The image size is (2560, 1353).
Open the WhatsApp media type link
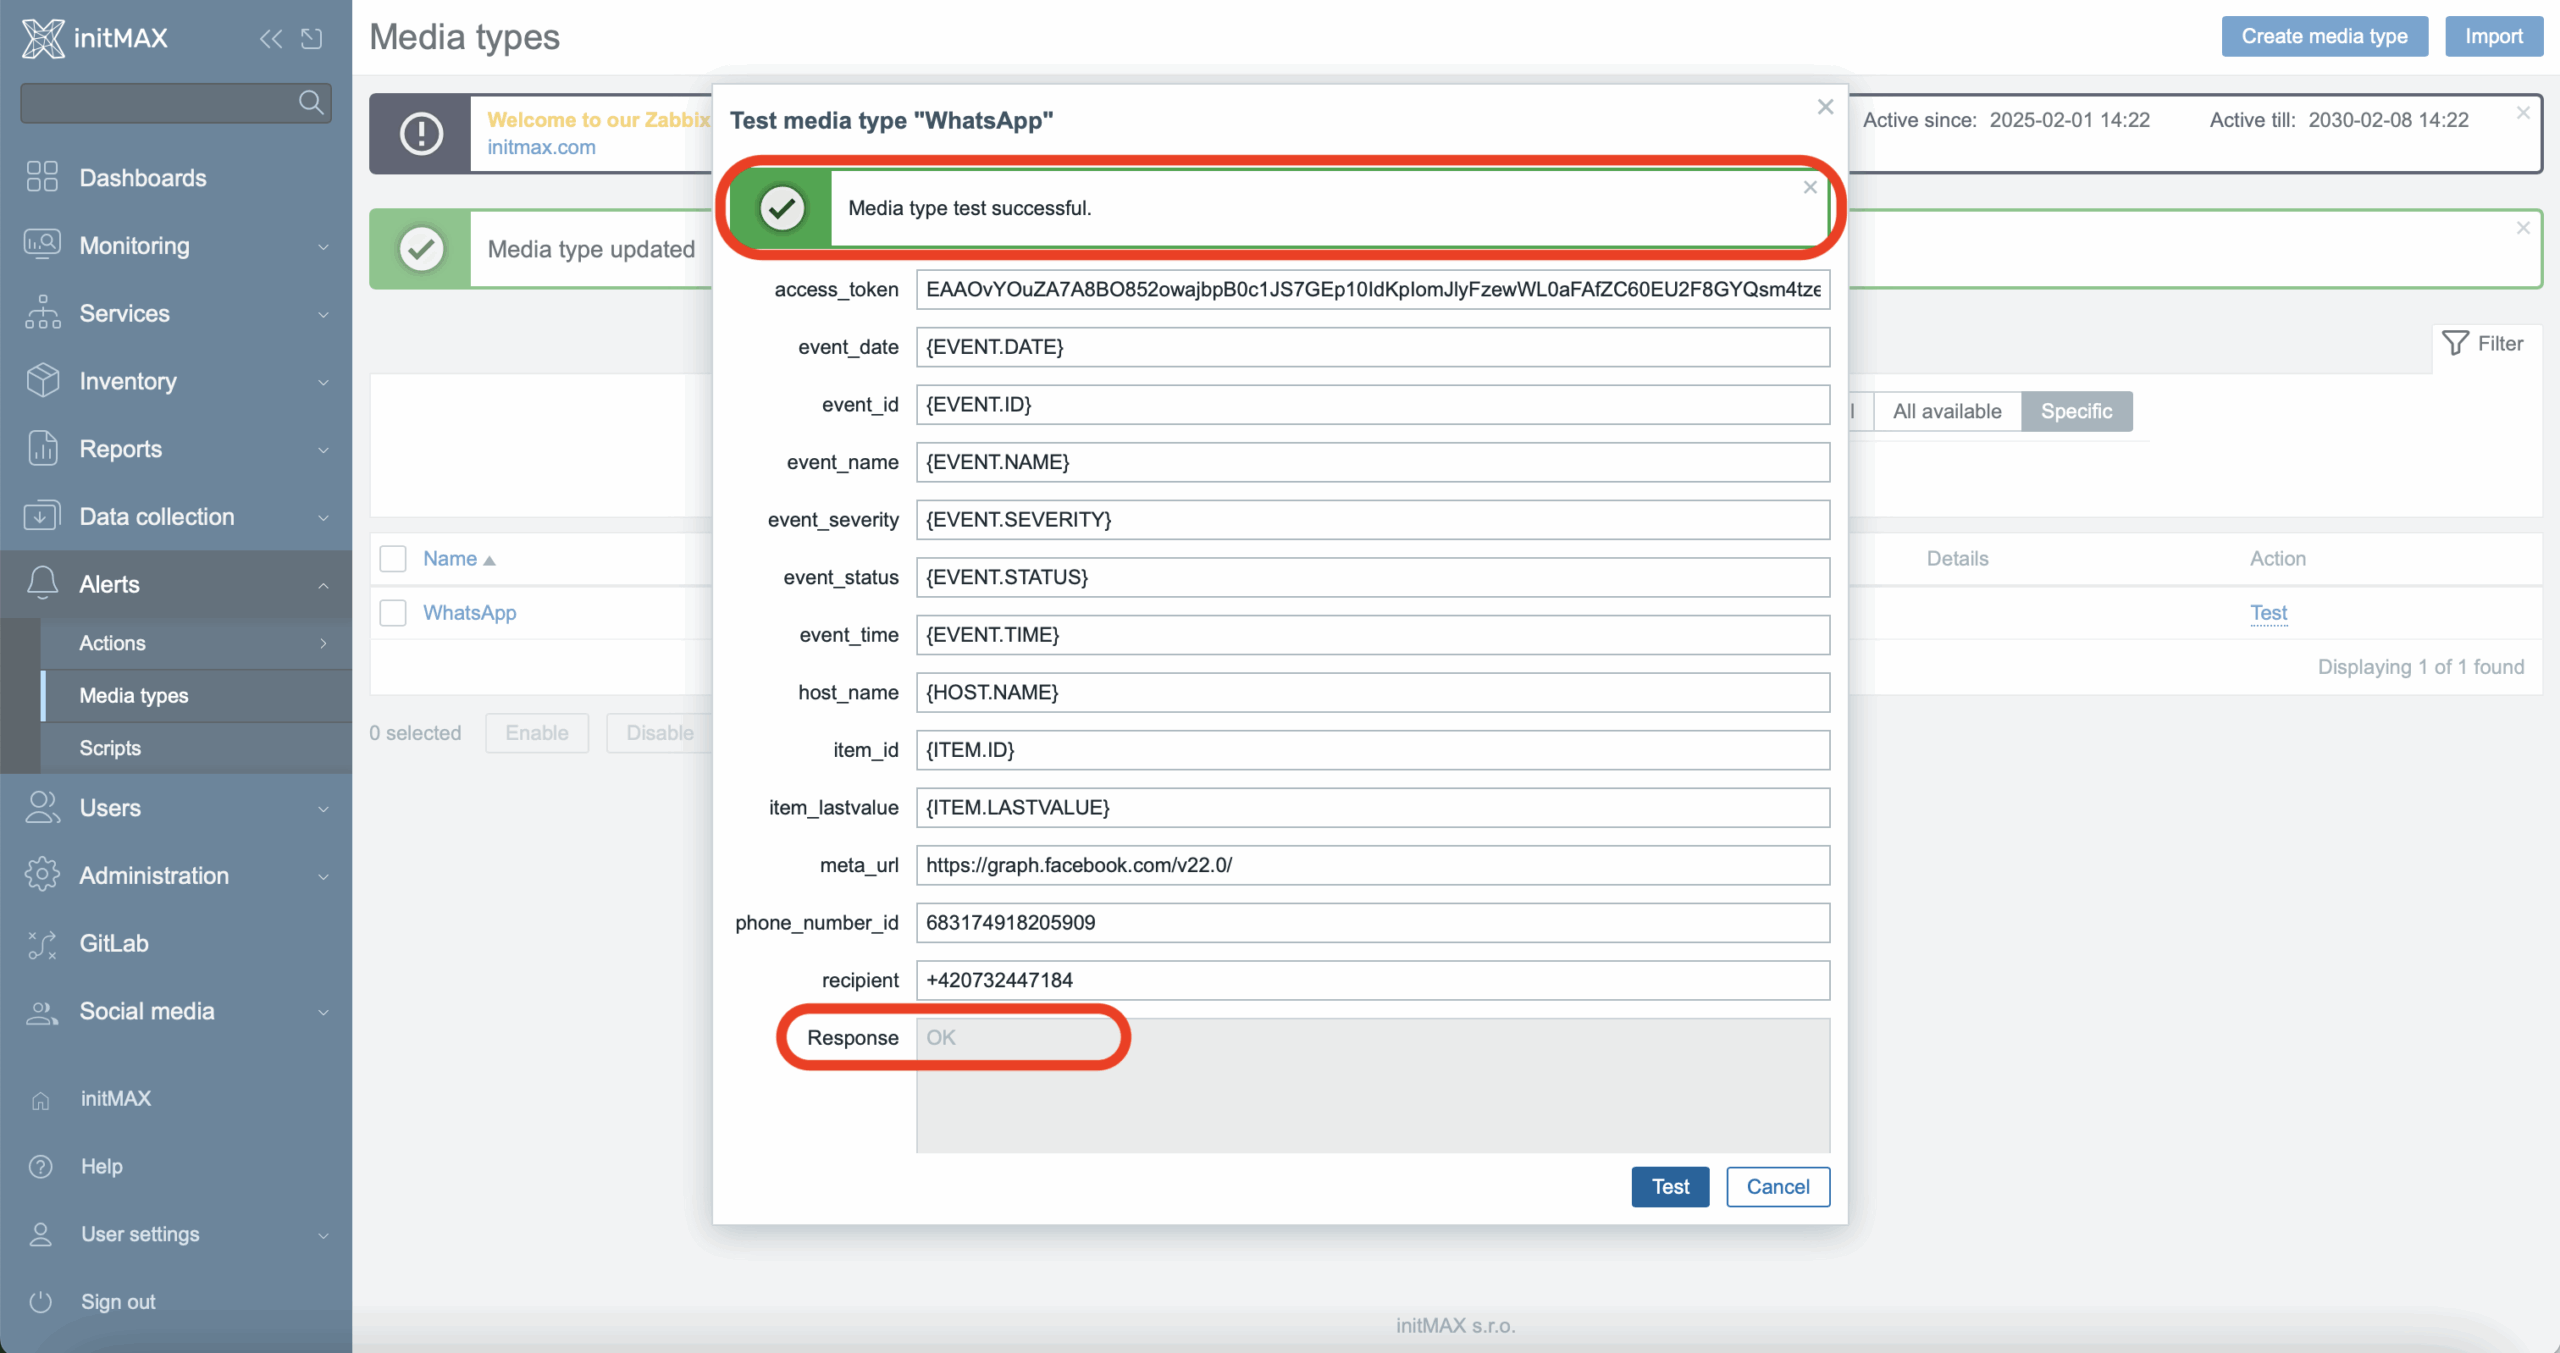[469, 612]
